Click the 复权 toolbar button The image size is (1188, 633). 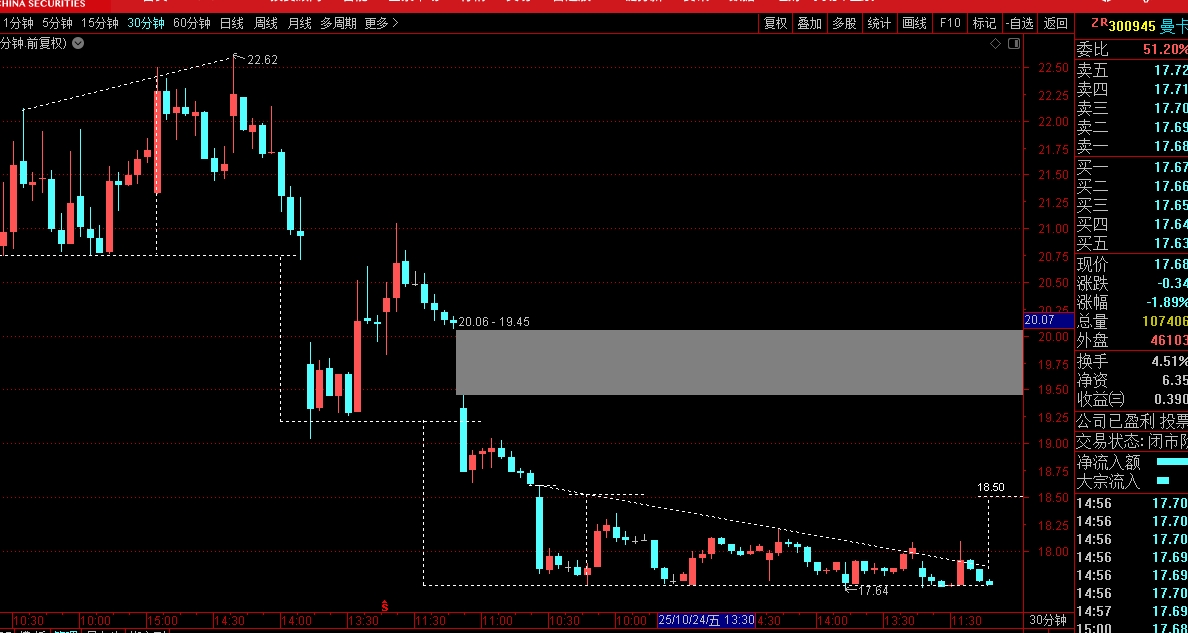tap(775, 24)
